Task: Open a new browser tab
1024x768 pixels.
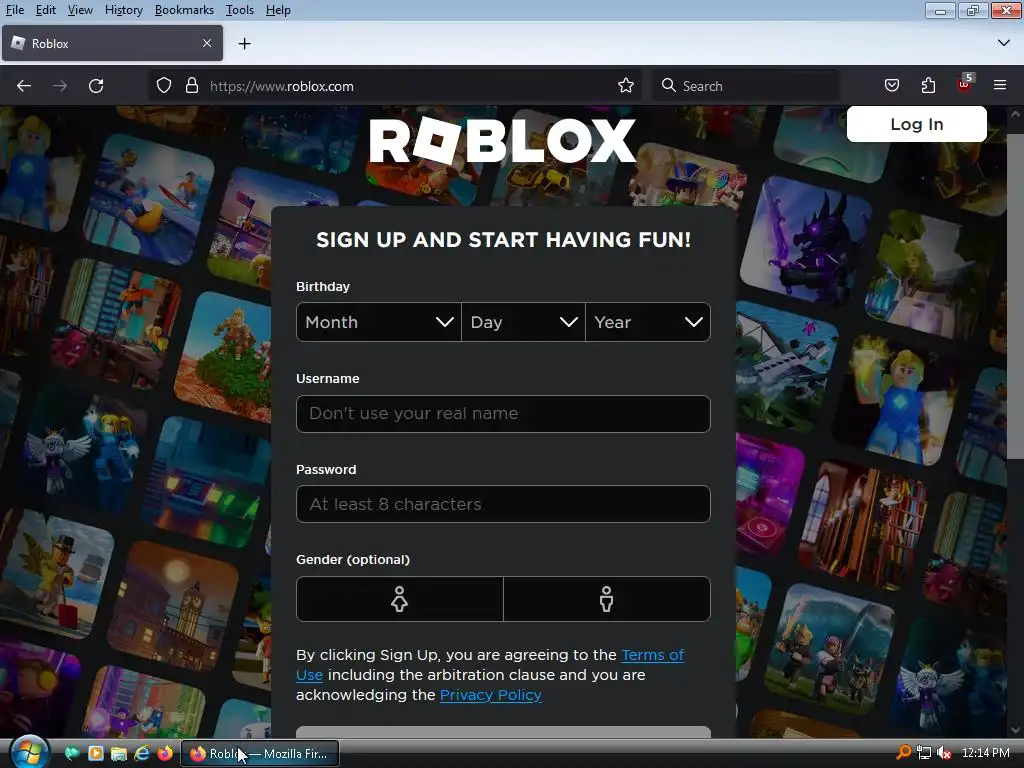Action: pyautogui.click(x=245, y=44)
